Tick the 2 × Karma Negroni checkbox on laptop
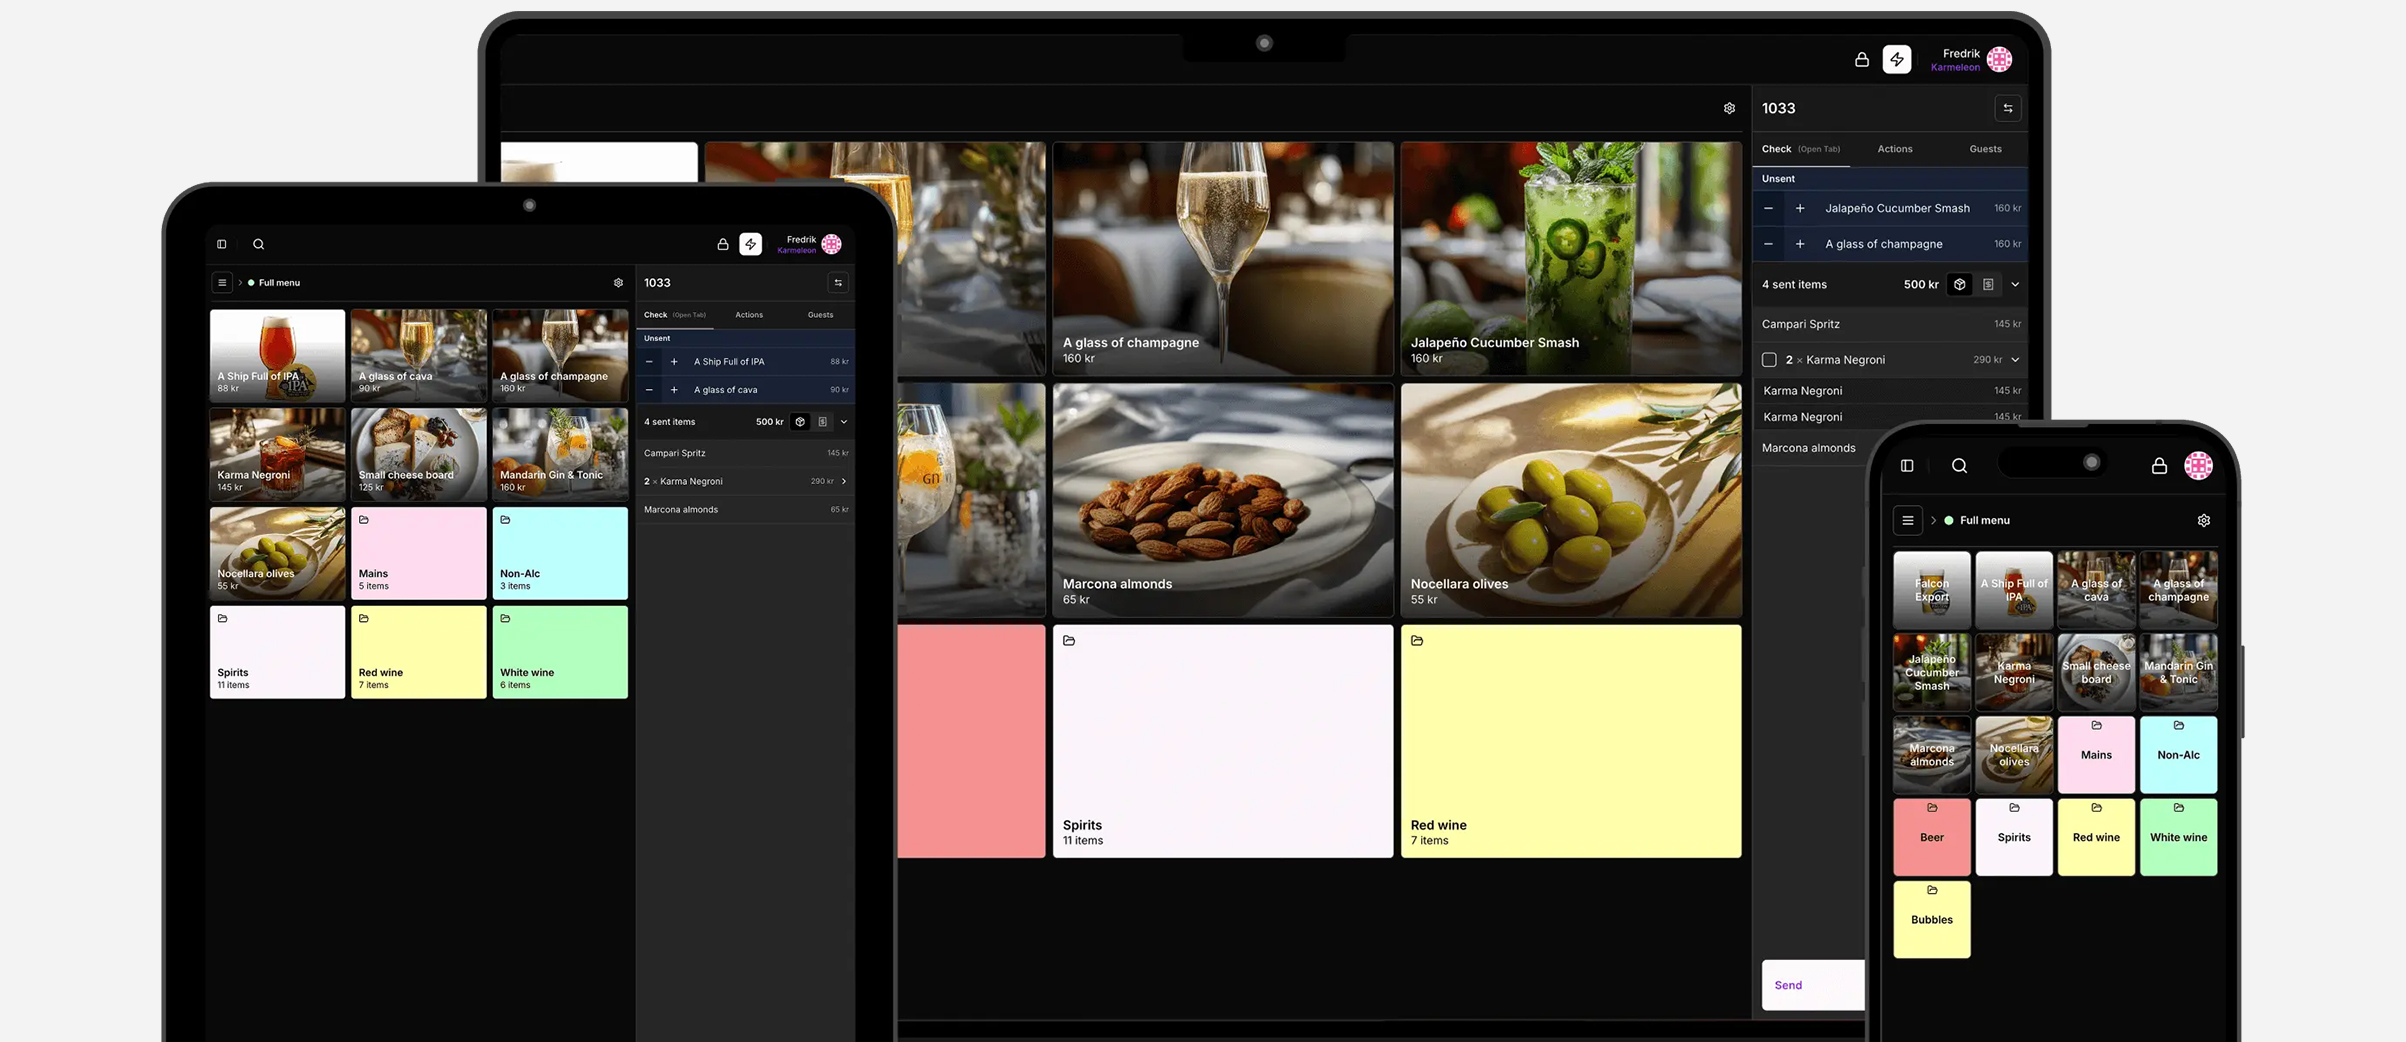This screenshot has width=2406, height=1042. (1769, 360)
